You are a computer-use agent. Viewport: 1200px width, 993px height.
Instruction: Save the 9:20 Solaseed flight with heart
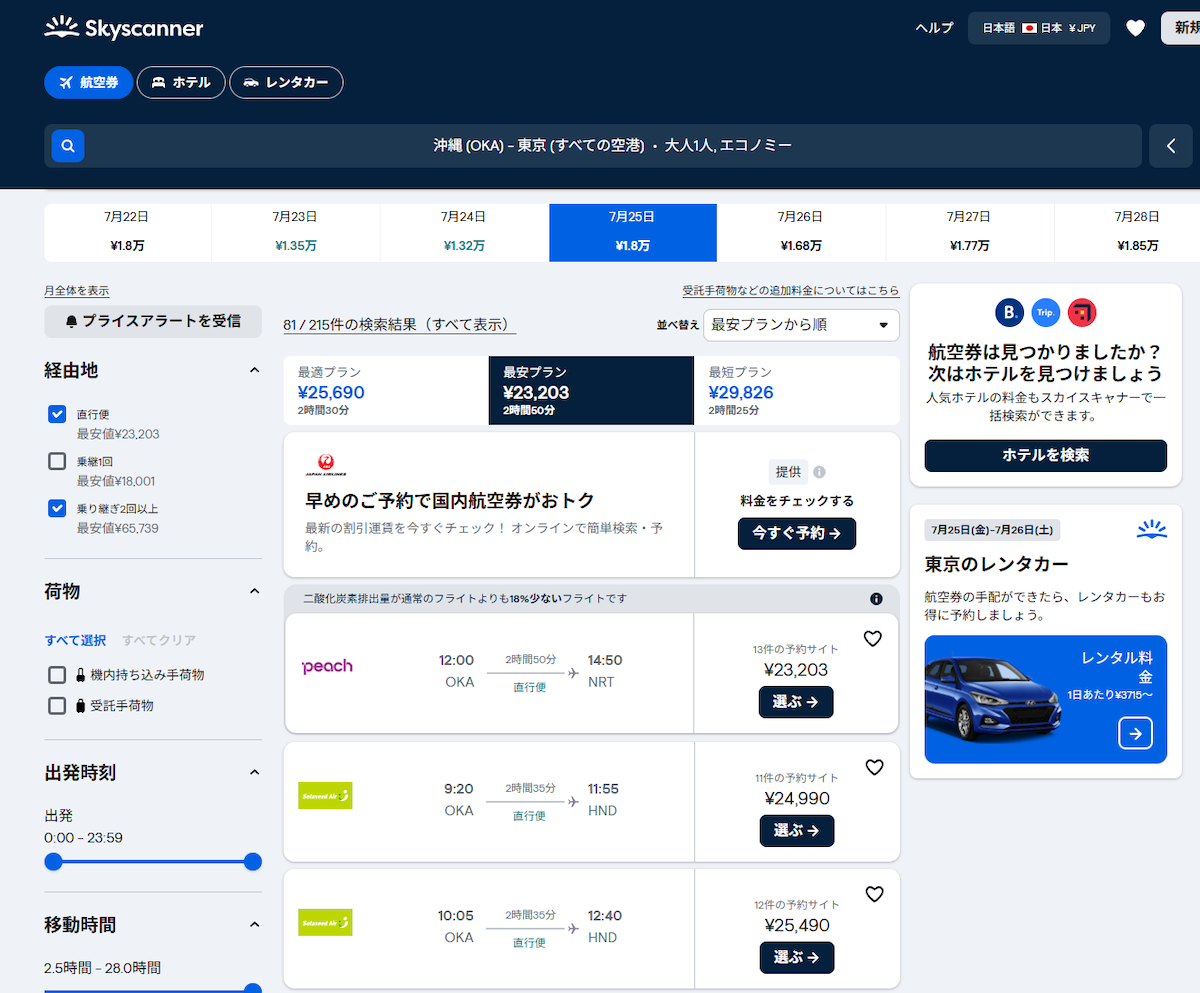875,767
